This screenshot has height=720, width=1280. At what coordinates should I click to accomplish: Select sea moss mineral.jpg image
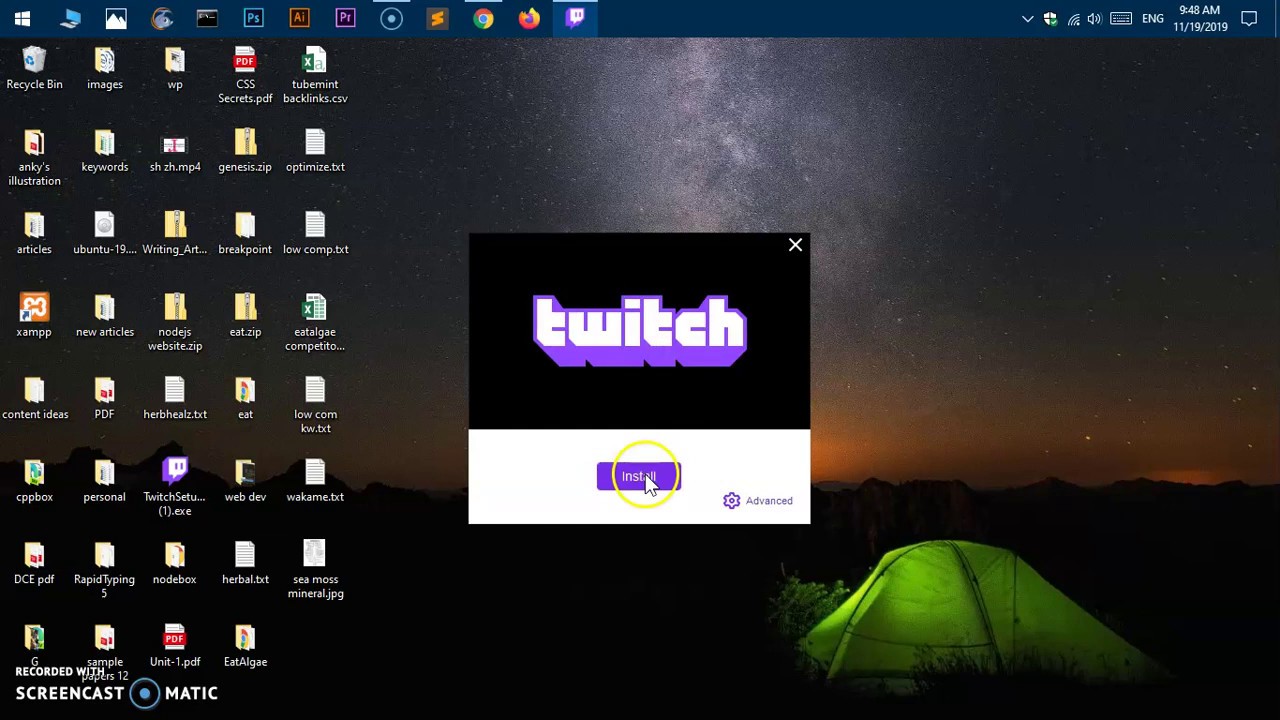coord(315,570)
